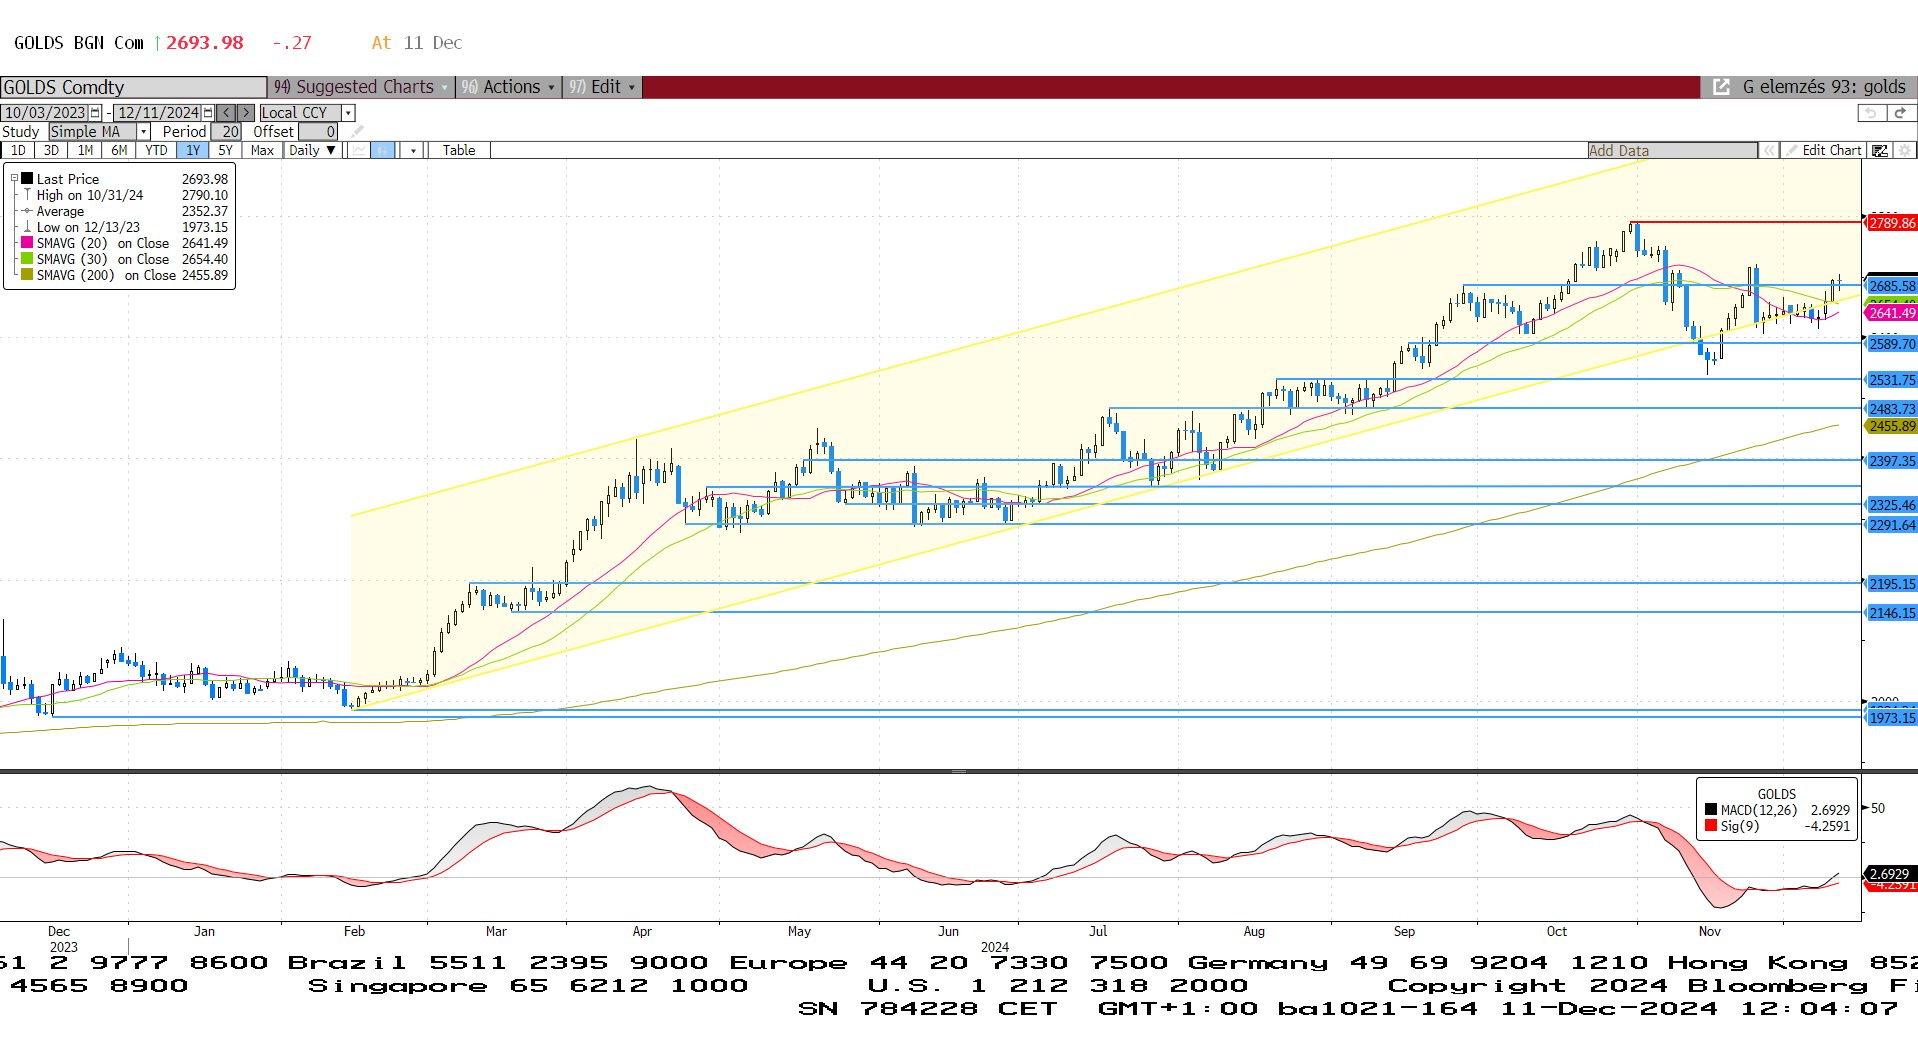Click the green SMAVG (30) swatch
Viewport: 1918px width, 1064px height.
27,259
